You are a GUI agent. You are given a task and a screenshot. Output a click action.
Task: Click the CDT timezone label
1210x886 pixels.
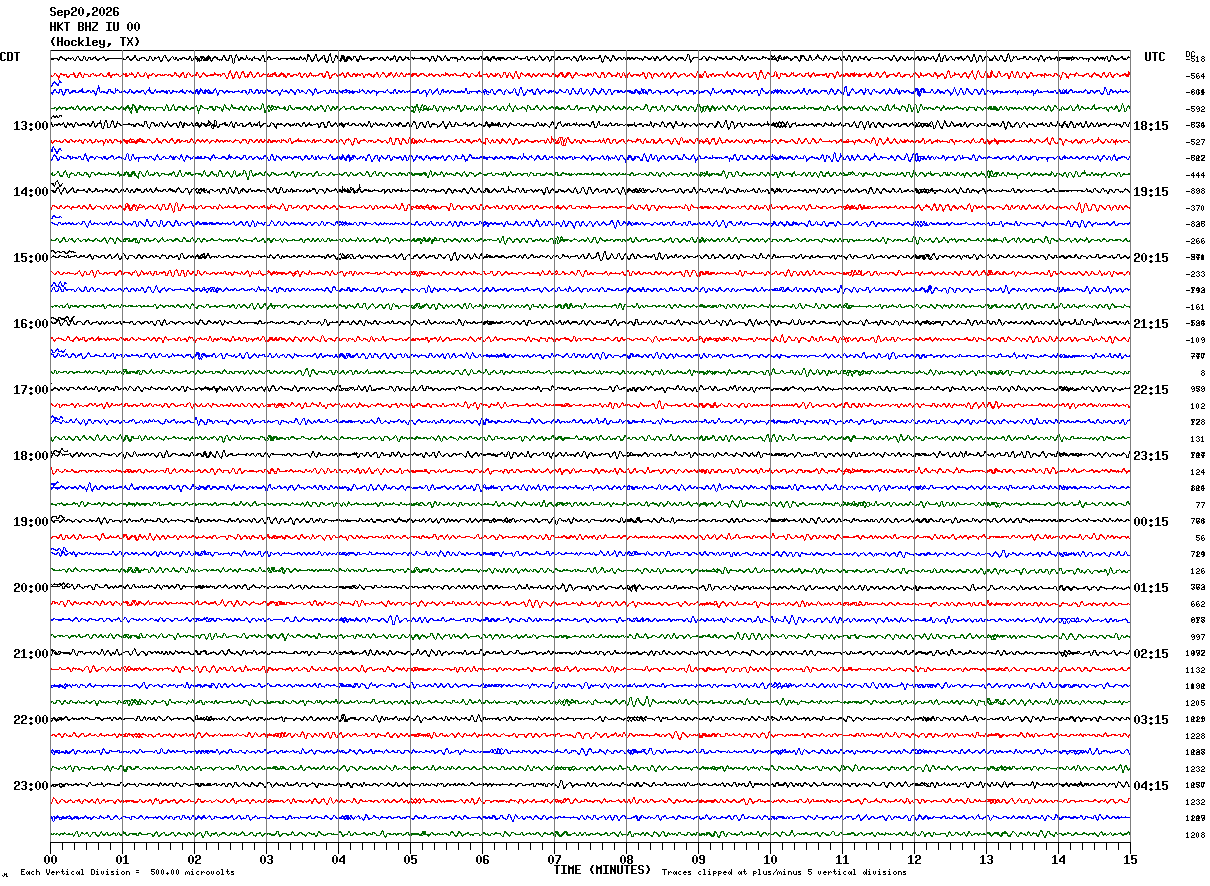[10, 57]
